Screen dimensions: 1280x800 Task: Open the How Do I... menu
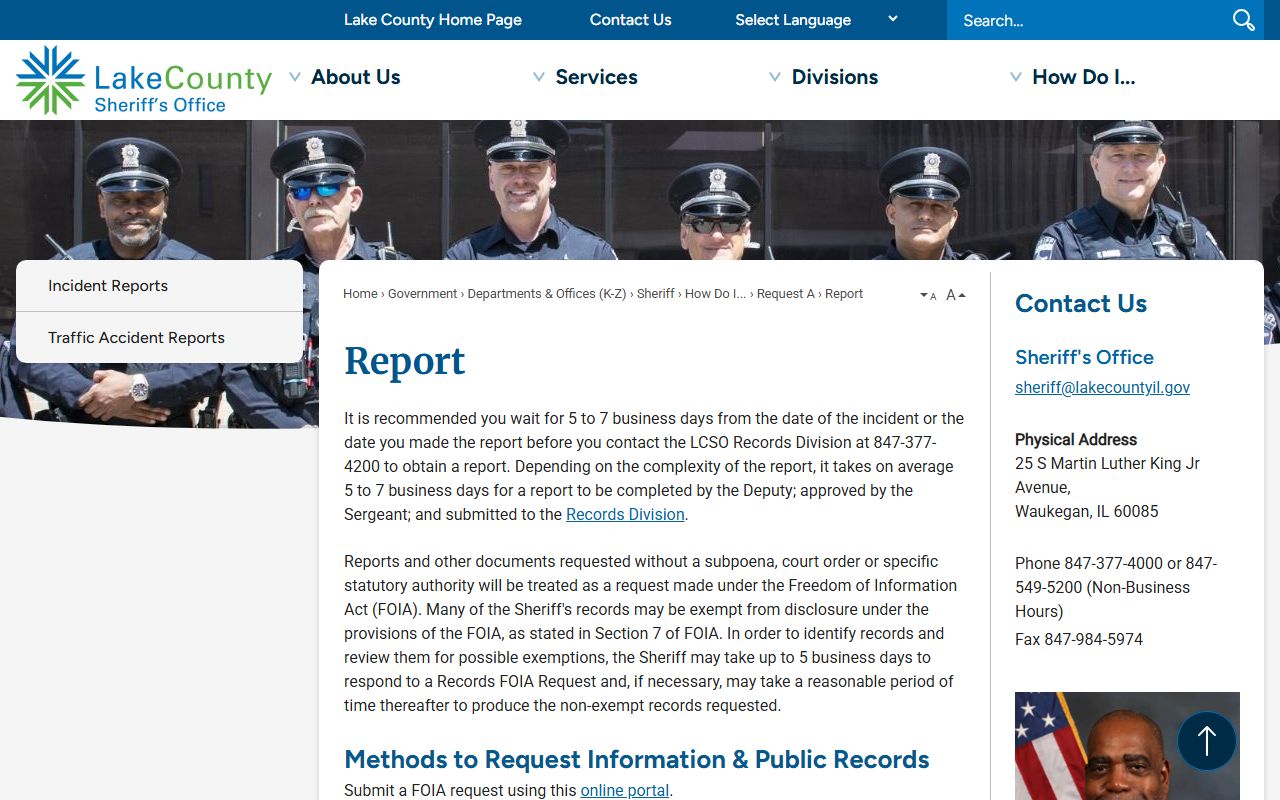[x=1084, y=77]
